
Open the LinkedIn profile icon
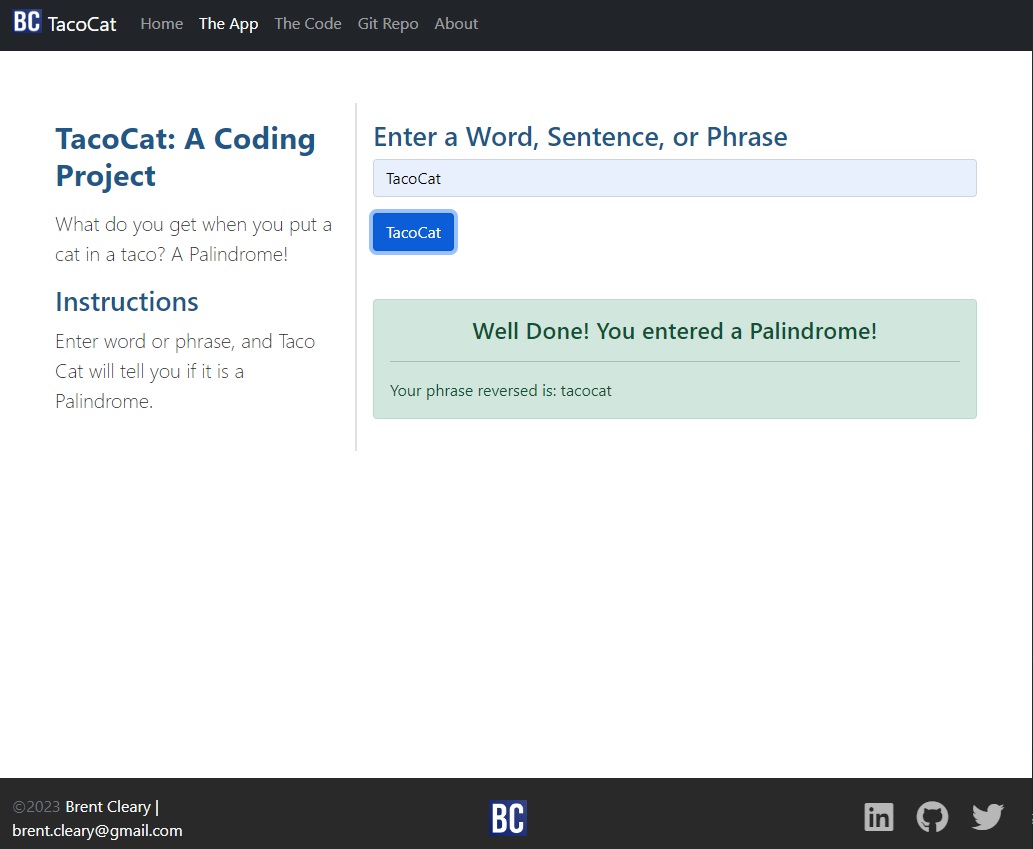pyautogui.click(x=878, y=817)
